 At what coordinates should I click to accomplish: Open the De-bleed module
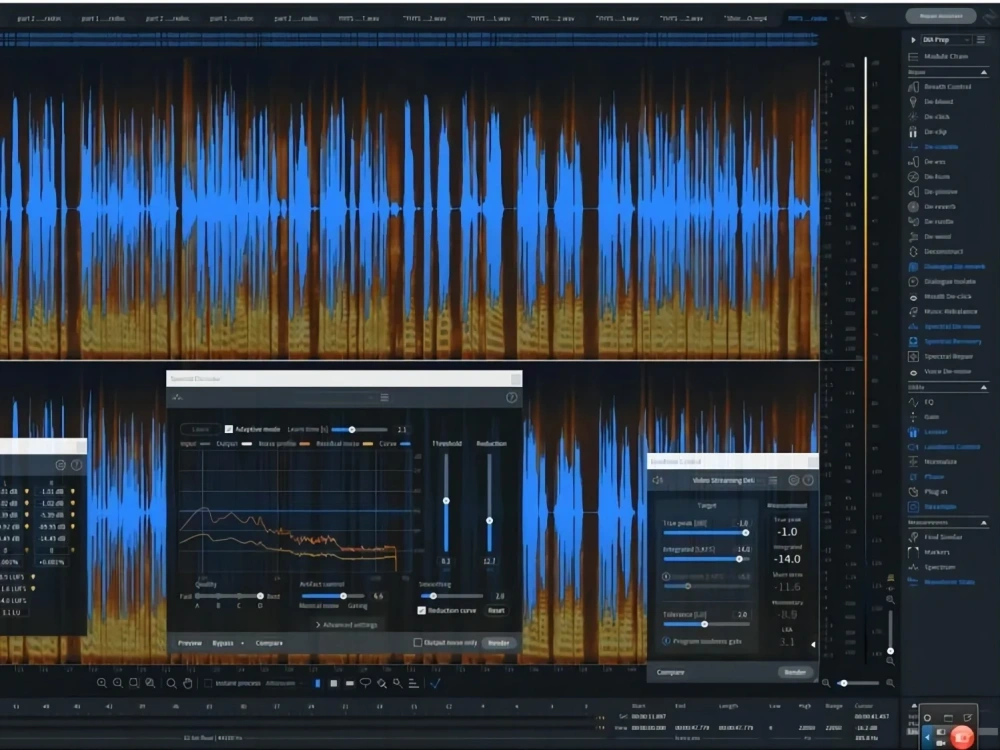(x=931, y=102)
